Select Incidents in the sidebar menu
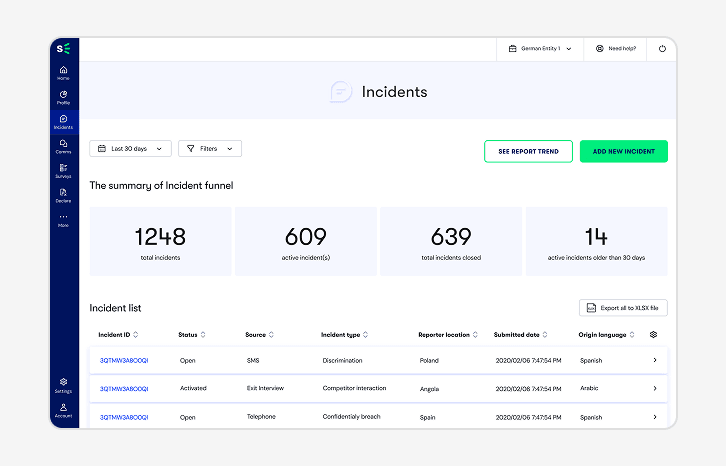The height and width of the screenshot is (466, 726). click(x=63, y=121)
